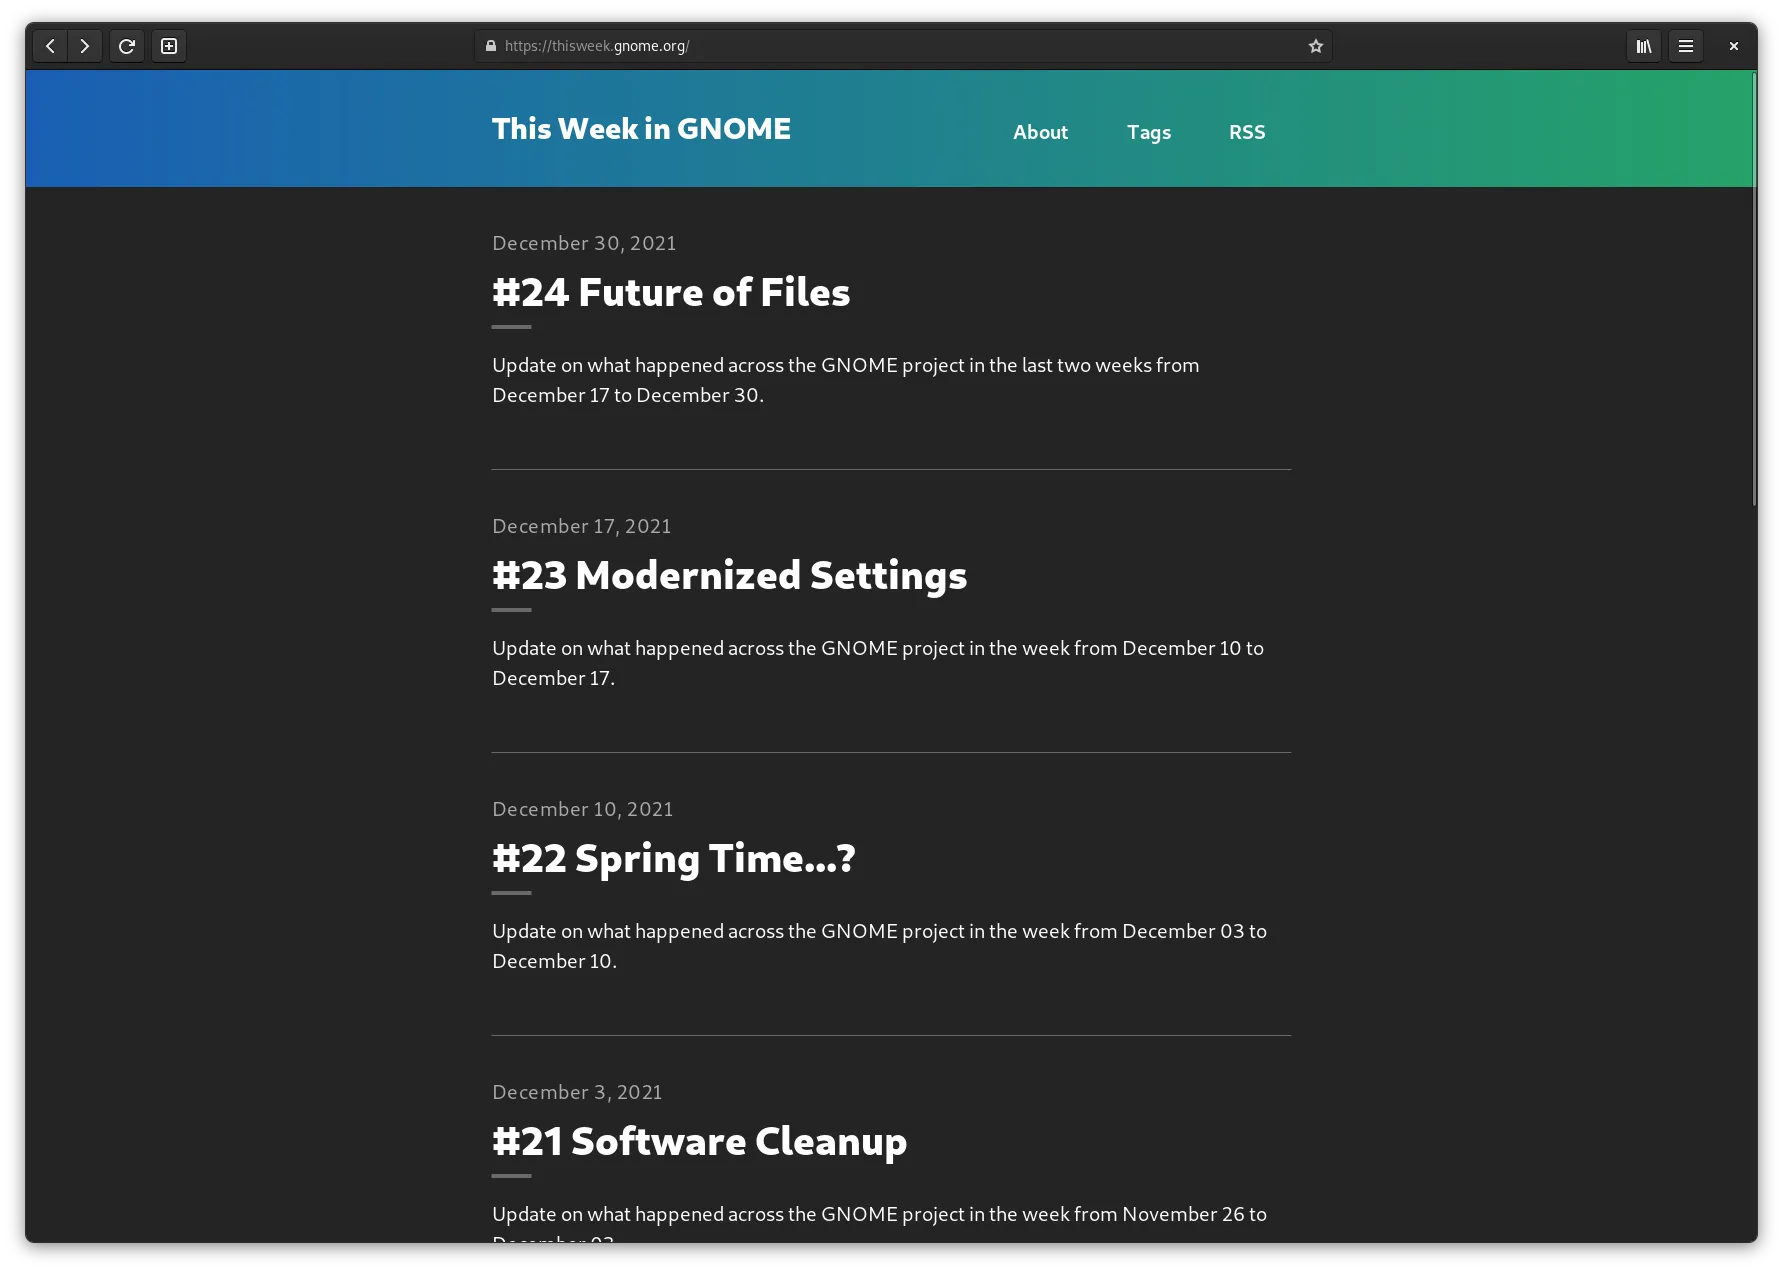
Task: Click the URL address bar
Action: pyautogui.click(x=900, y=46)
